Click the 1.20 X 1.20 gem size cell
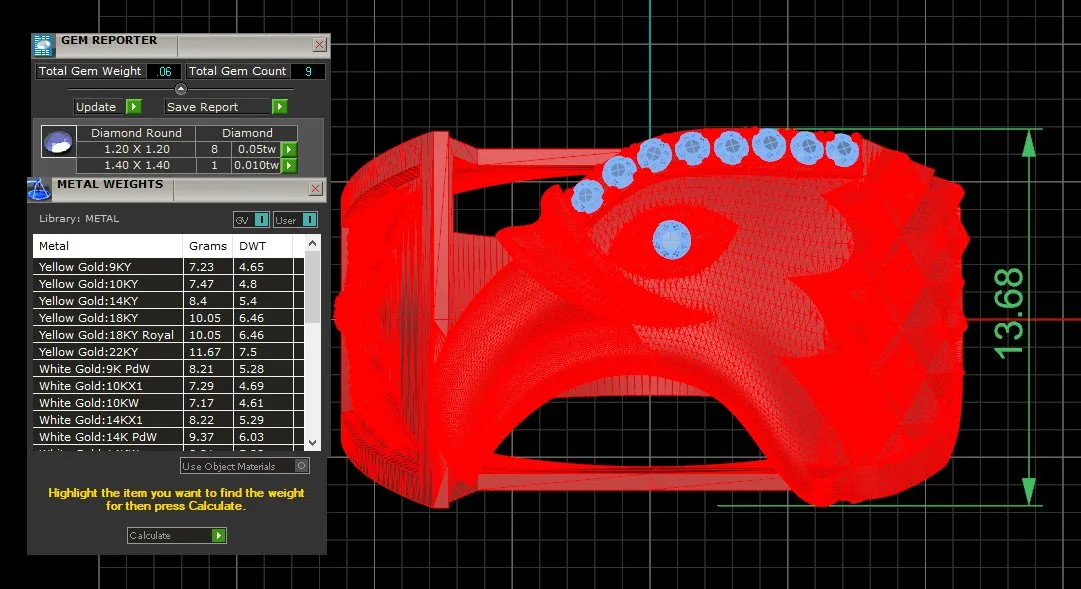 (137, 149)
